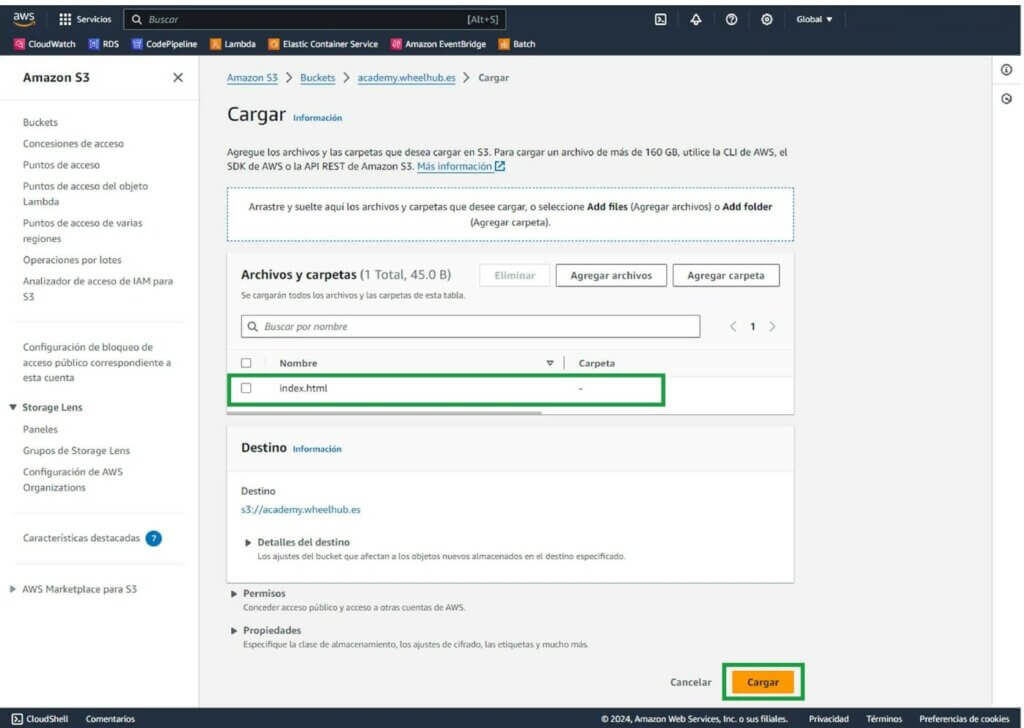Toggle the select-all files checkbox
This screenshot has width=1024, height=728.
point(246,363)
